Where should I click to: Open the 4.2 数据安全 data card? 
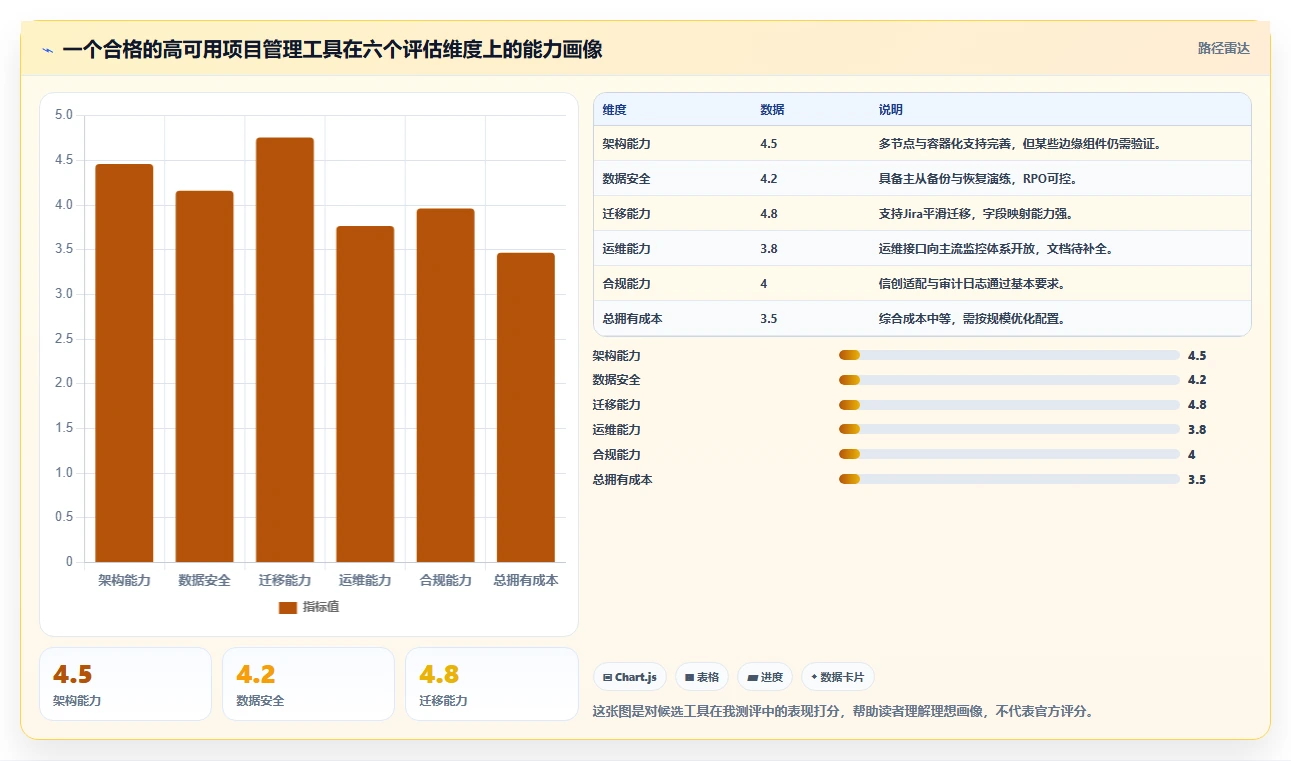pyautogui.click(x=308, y=684)
